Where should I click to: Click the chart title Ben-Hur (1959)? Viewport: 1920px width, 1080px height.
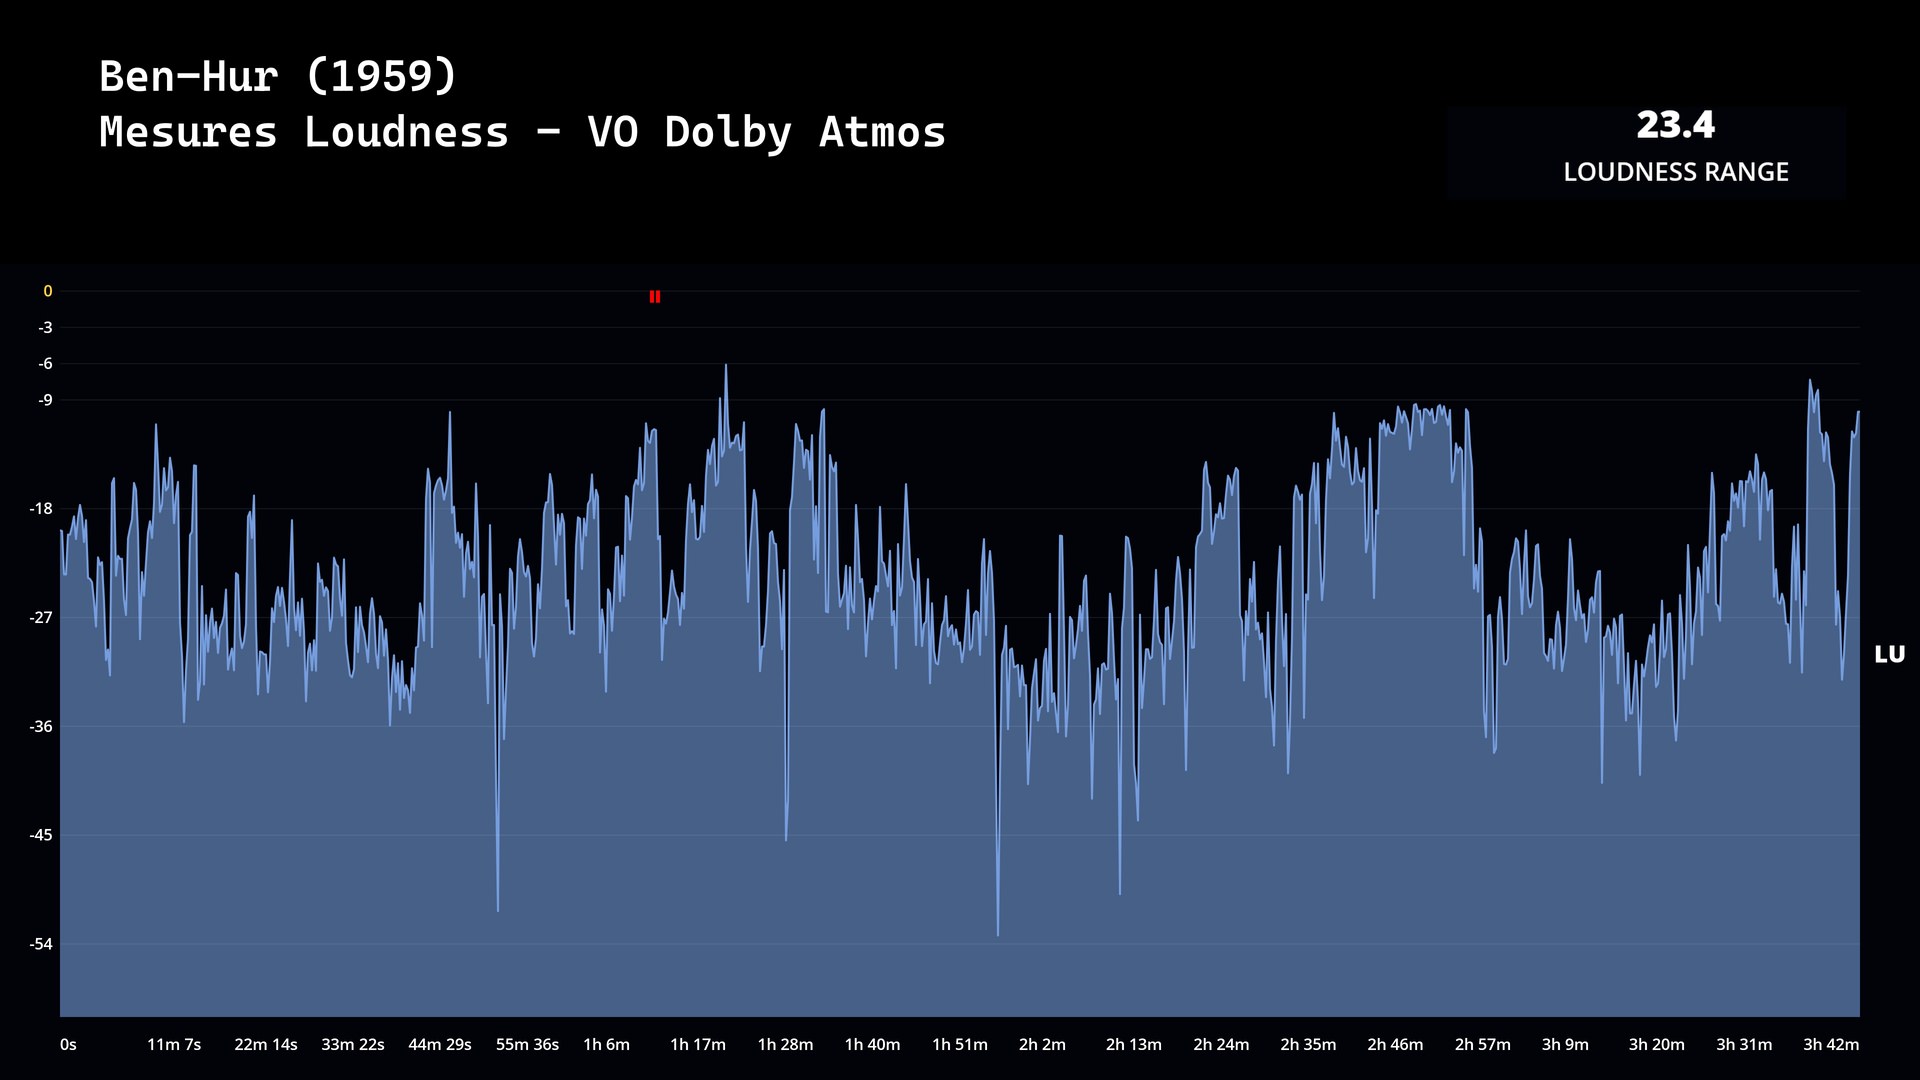pos(278,77)
